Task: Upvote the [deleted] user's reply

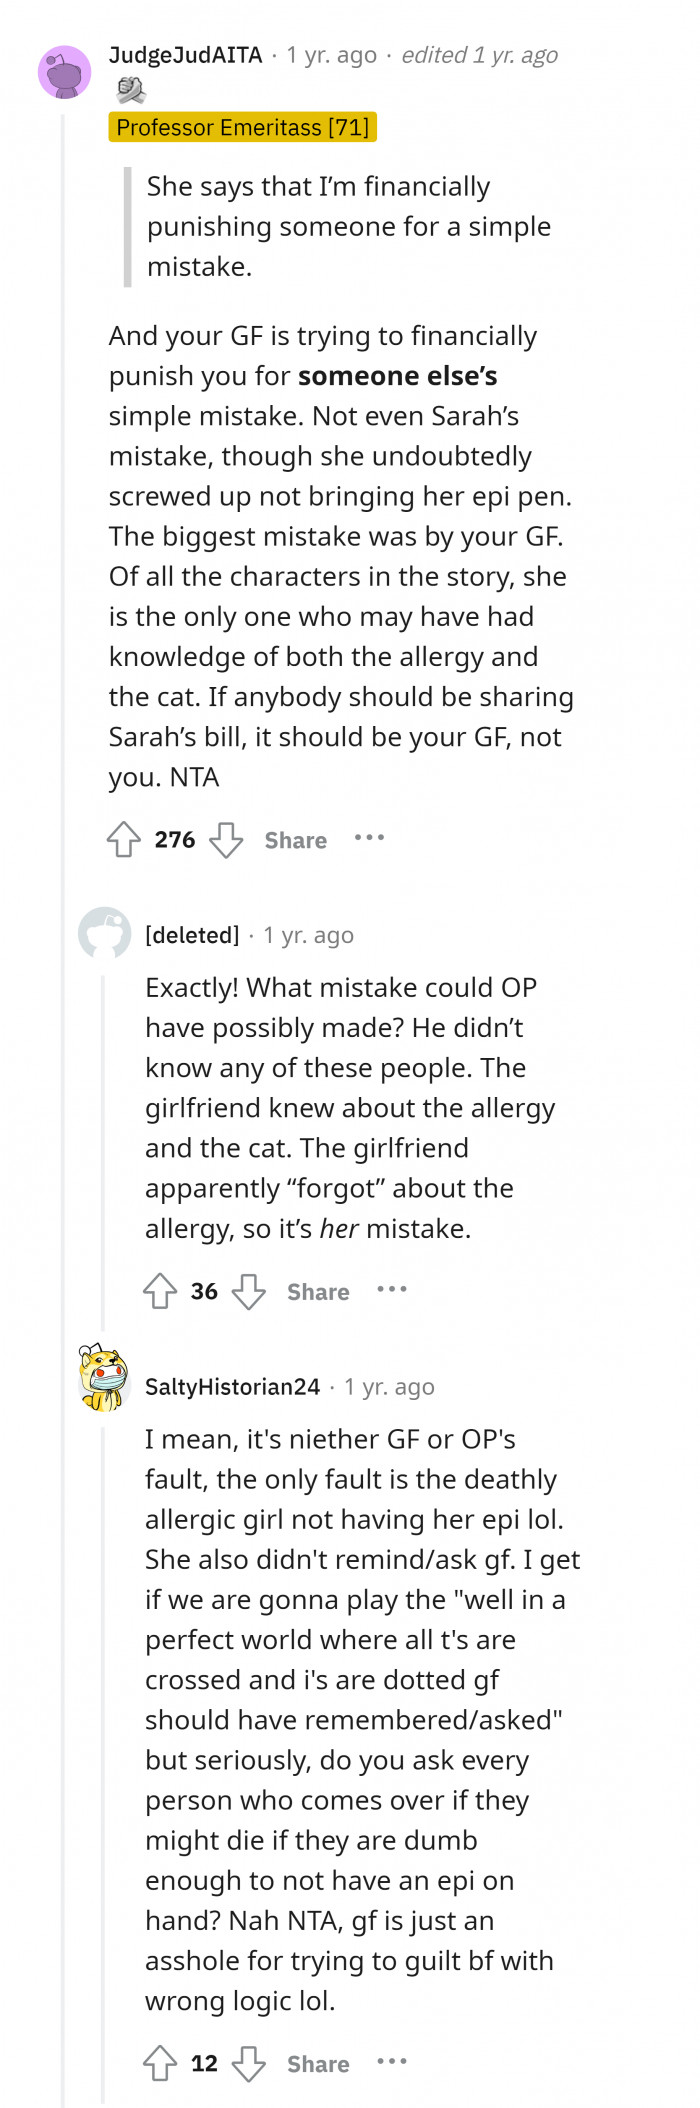Action: click(x=160, y=1291)
